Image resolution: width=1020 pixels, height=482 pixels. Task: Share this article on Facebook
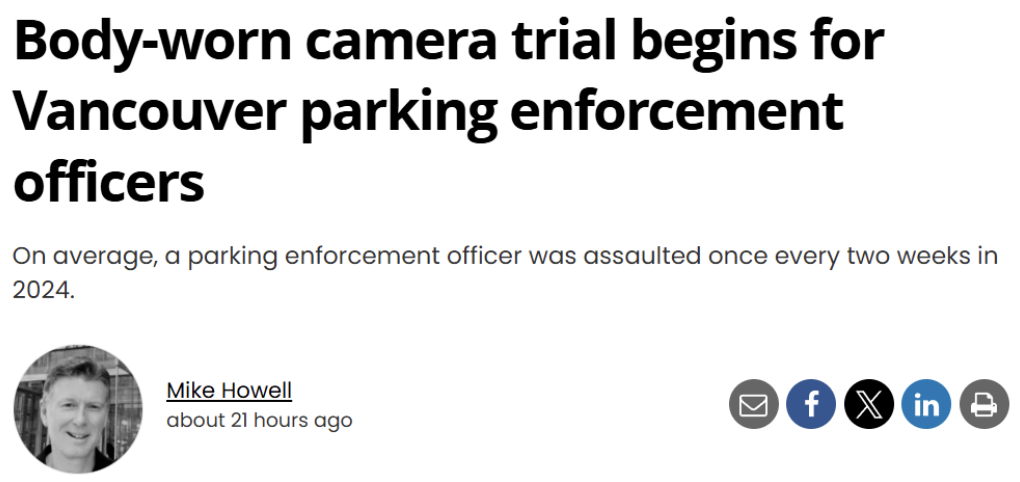pos(811,405)
